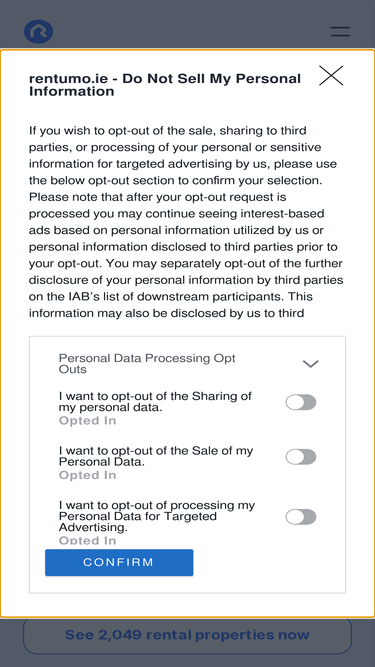This screenshot has height=667, width=375.
Task: Toggle the Sale of my Personal Data switch
Action: (x=301, y=457)
